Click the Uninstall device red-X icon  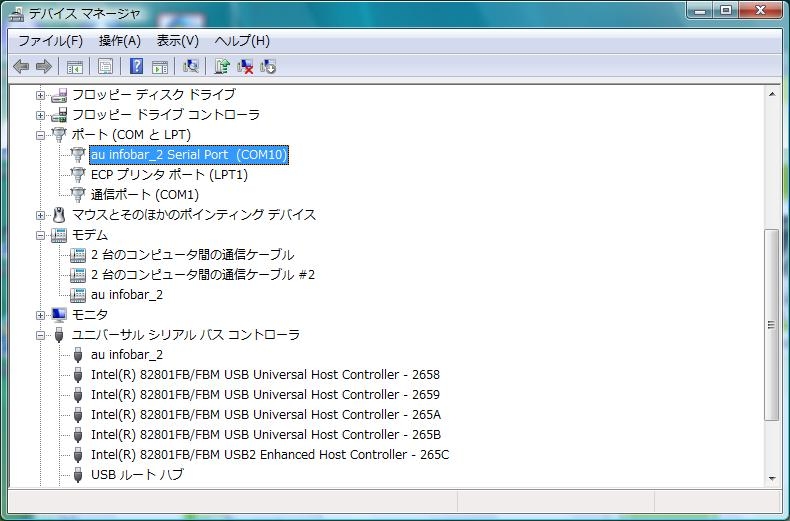[245, 66]
